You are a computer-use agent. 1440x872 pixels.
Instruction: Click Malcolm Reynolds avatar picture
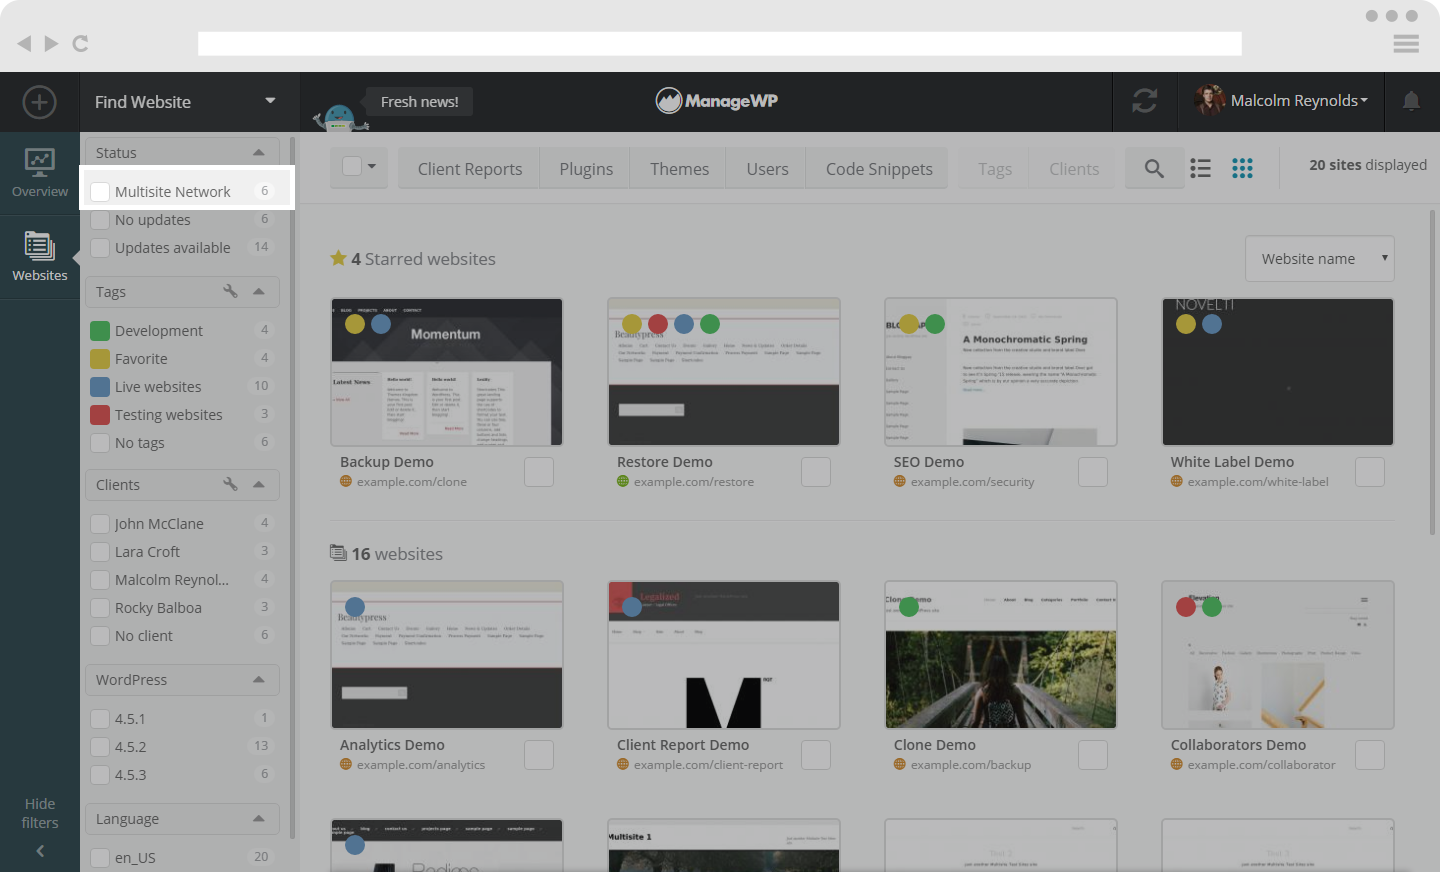click(x=1209, y=100)
